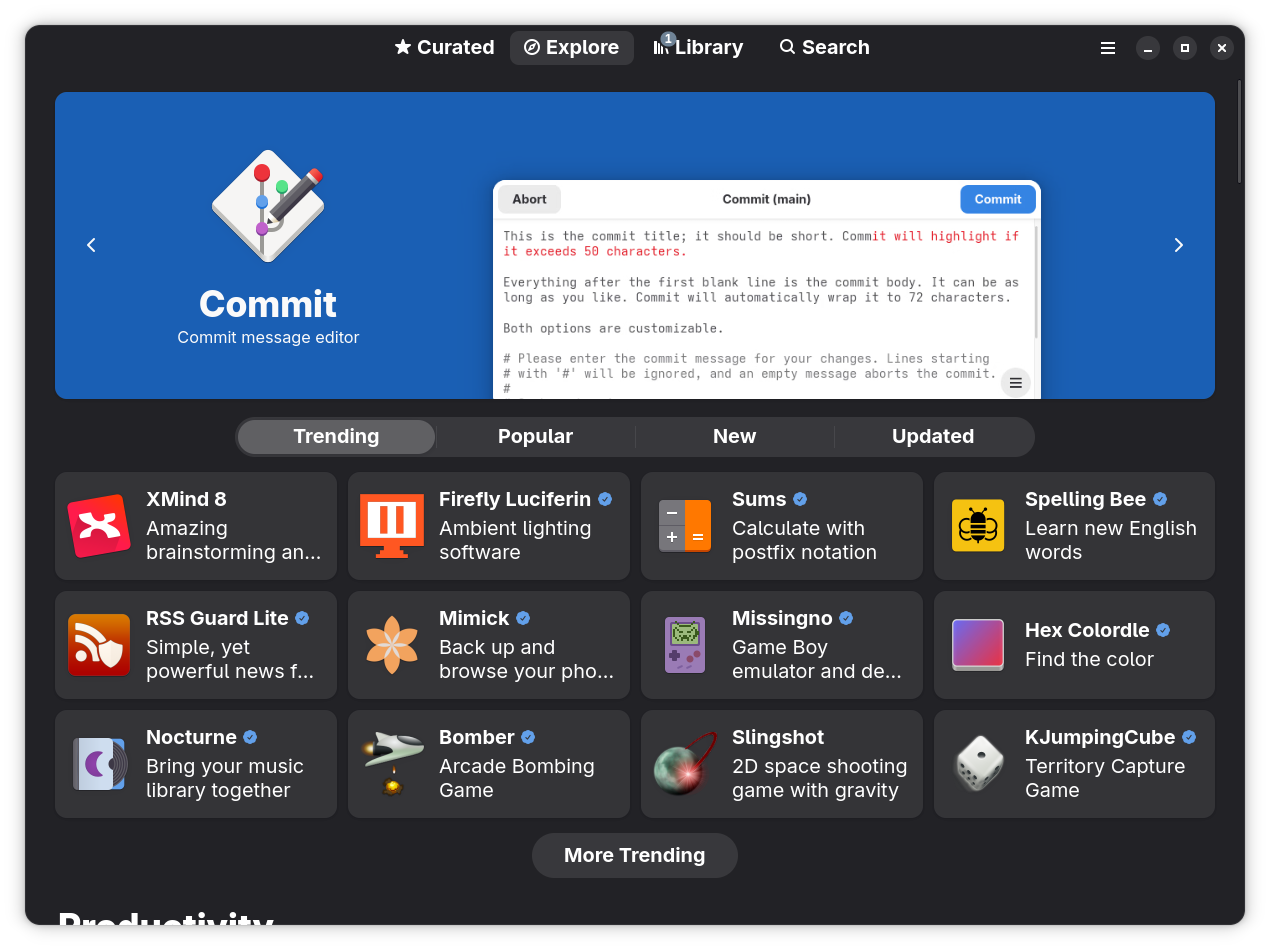This screenshot has height=950, width=1270.
Task: Click verified badge beside Hex Colordle
Action: click(1163, 630)
